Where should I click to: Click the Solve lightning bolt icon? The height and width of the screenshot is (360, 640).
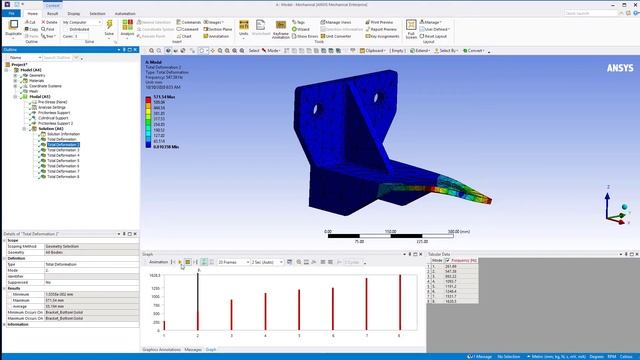pos(109,25)
